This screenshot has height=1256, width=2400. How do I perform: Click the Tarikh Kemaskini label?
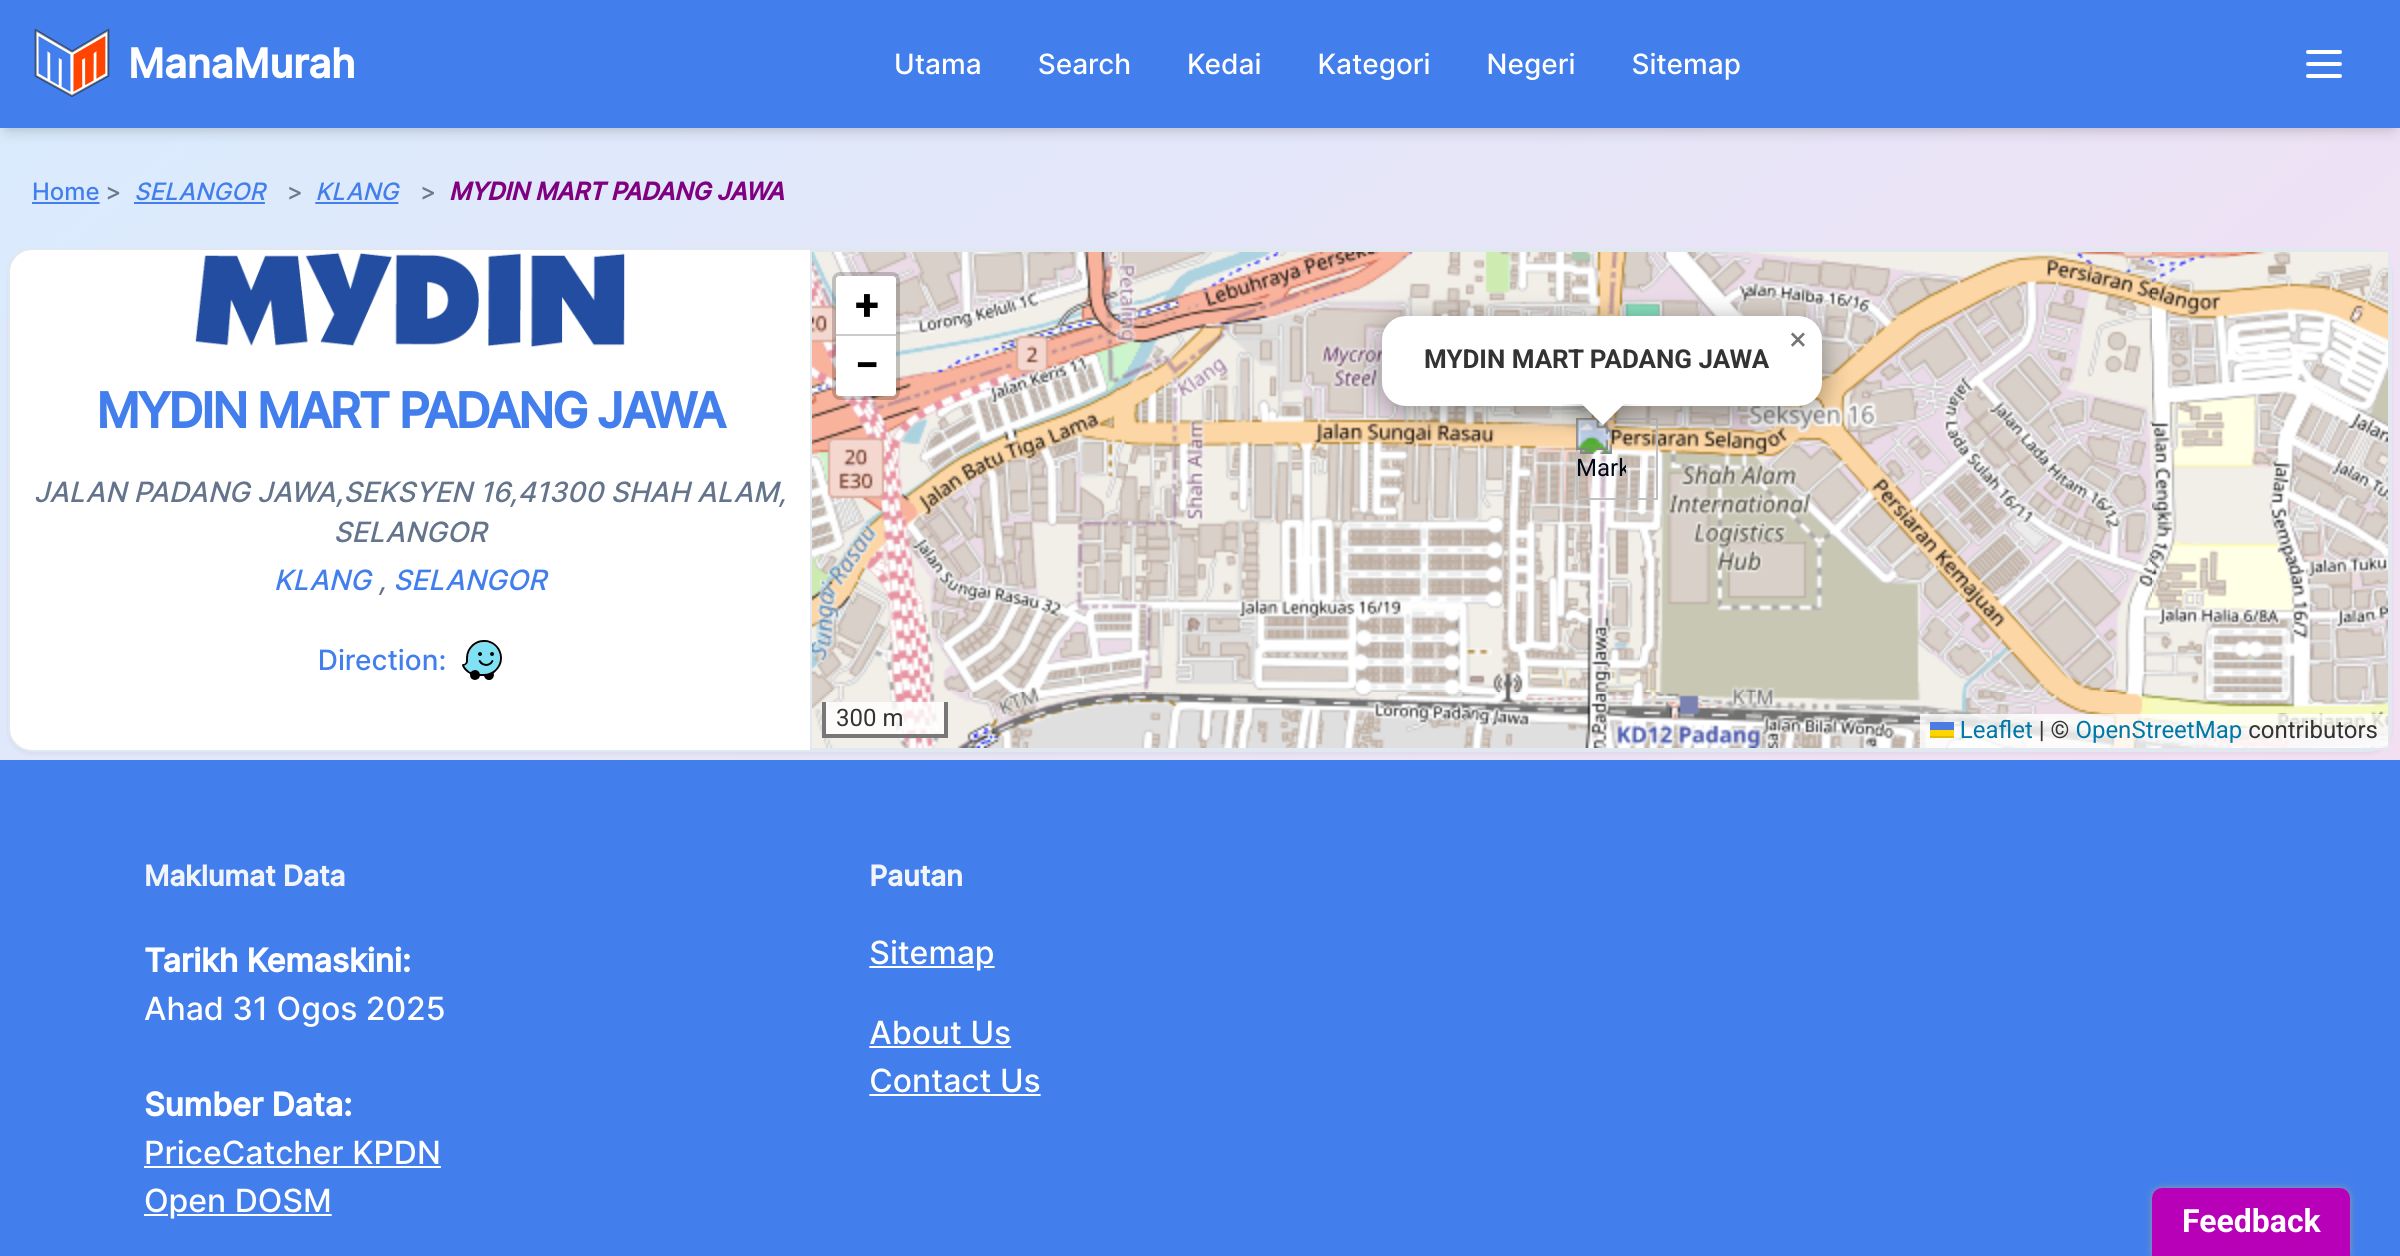point(277,960)
